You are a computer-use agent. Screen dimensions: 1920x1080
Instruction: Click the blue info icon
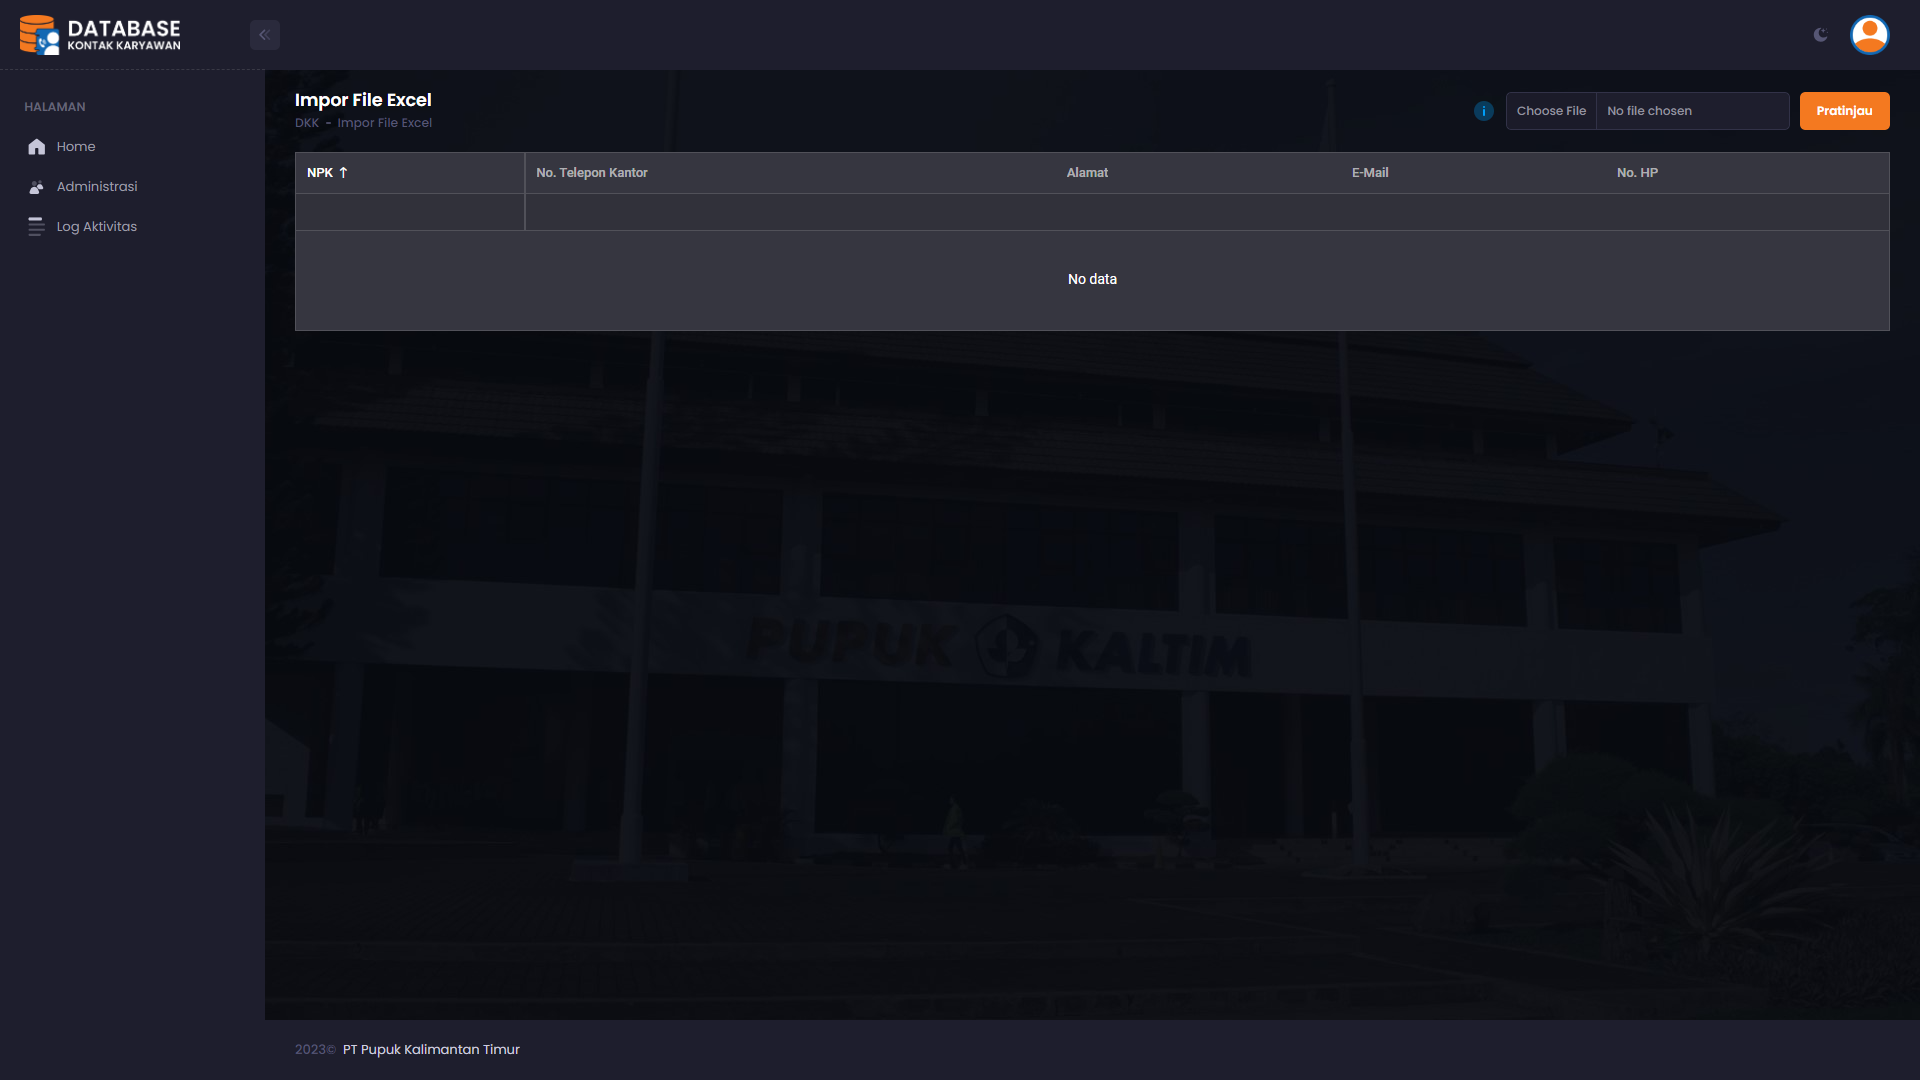click(x=1484, y=111)
